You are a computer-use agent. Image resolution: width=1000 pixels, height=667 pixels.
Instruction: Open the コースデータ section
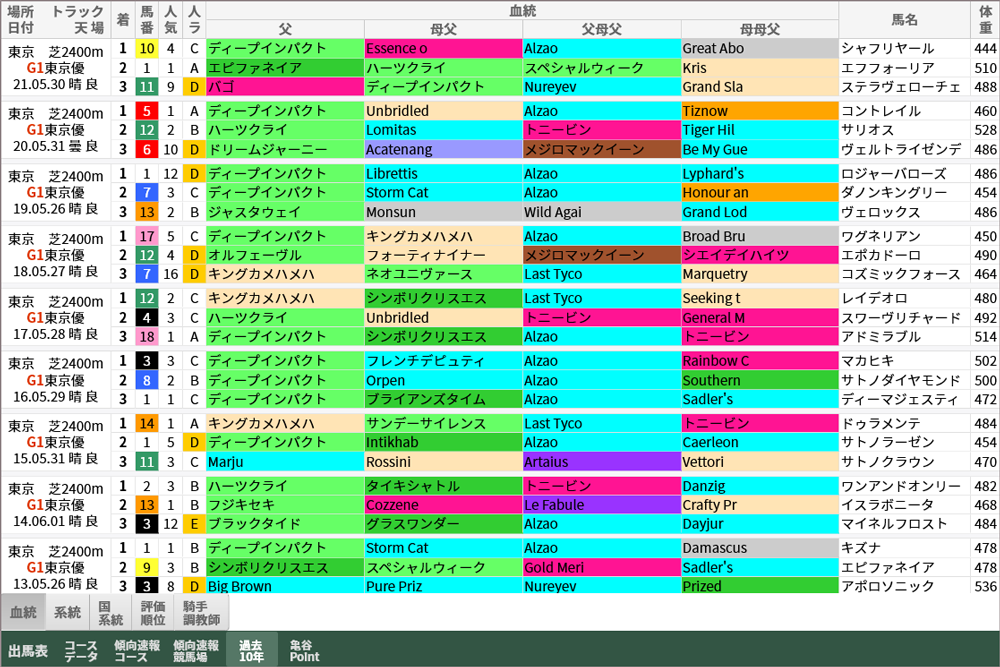pyautogui.click(x=79, y=651)
